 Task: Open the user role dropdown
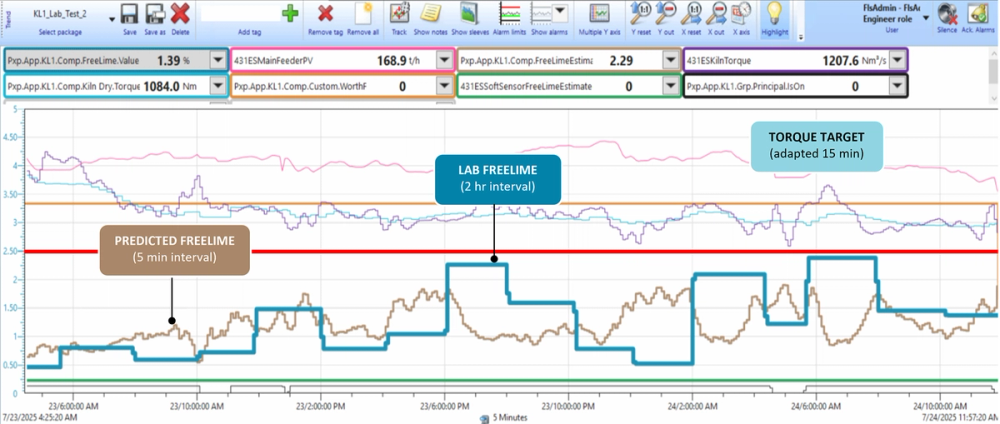point(926,18)
